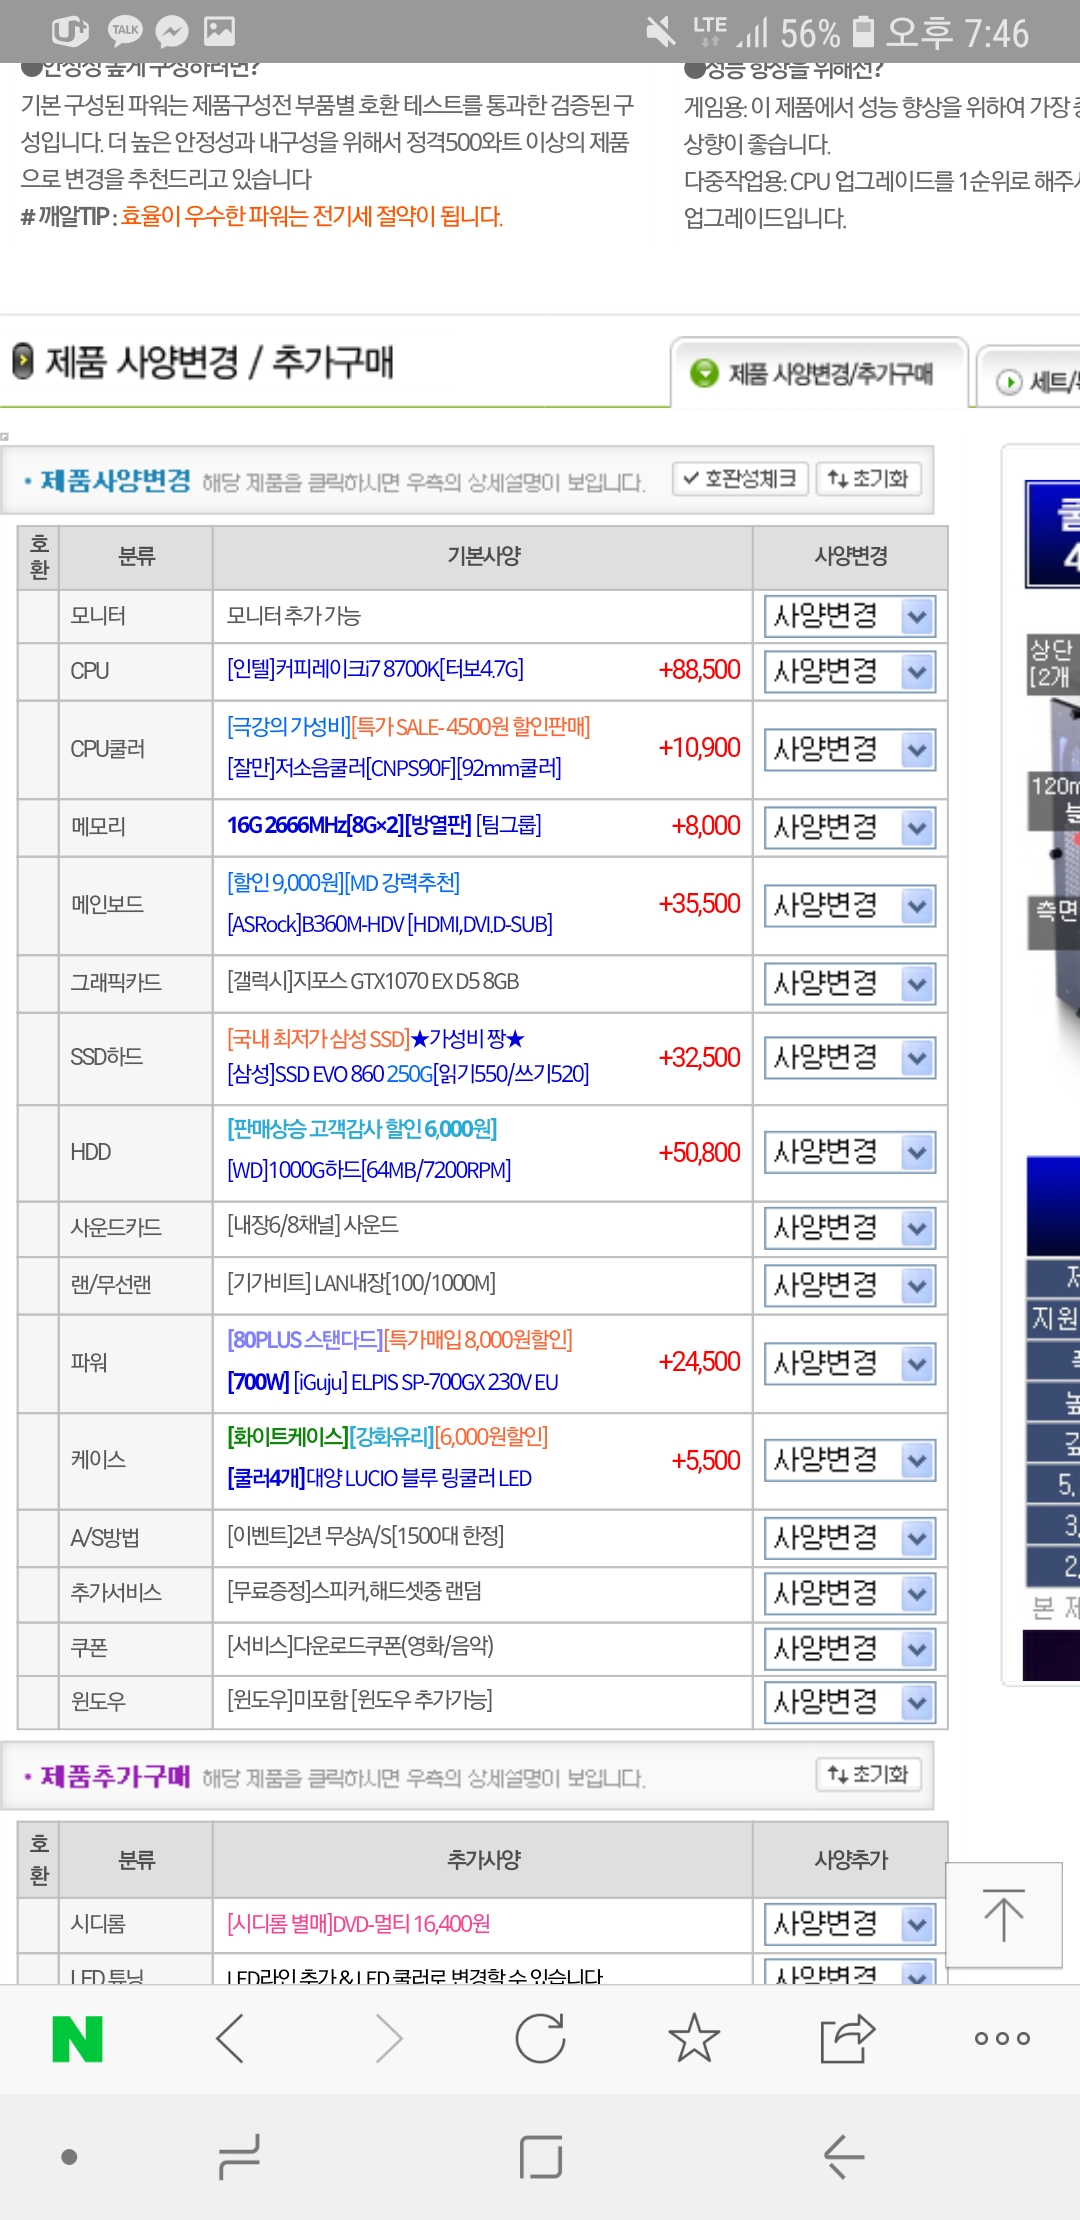Go back with browser back arrow
Image resolution: width=1080 pixels, height=2220 pixels.
click(x=231, y=2039)
